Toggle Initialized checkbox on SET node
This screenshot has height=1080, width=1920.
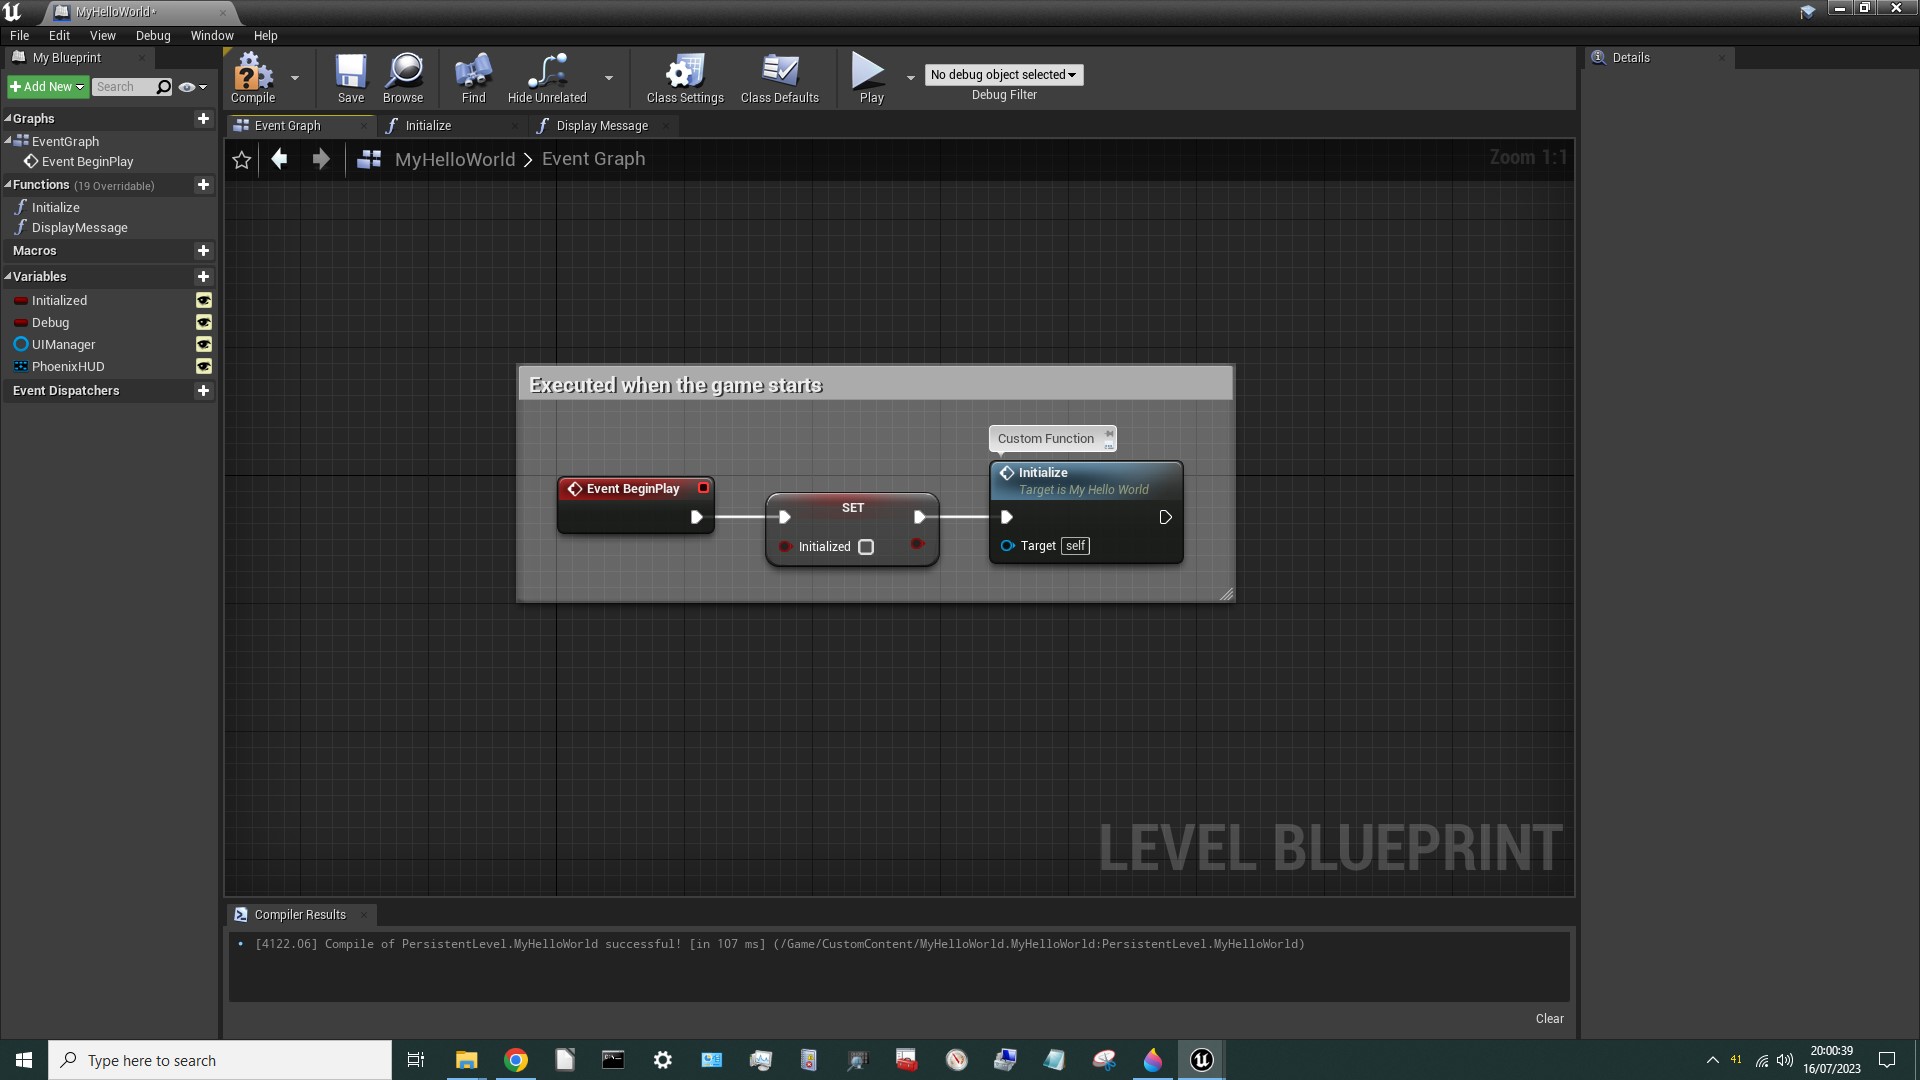point(866,547)
